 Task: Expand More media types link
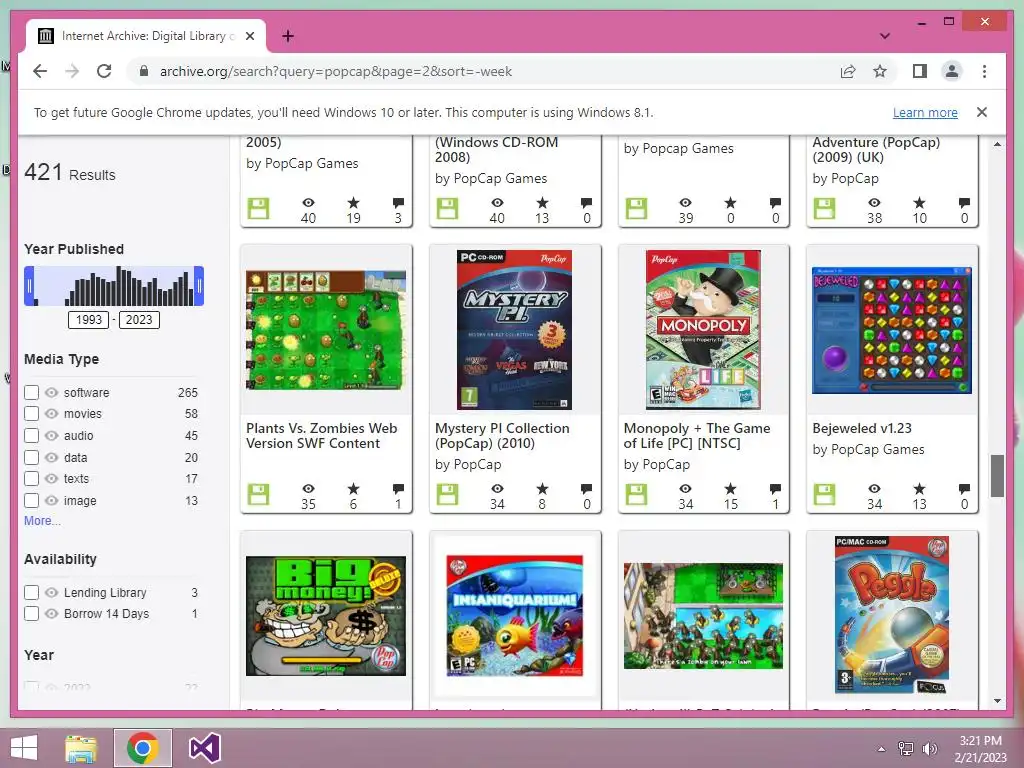click(x=42, y=520)
